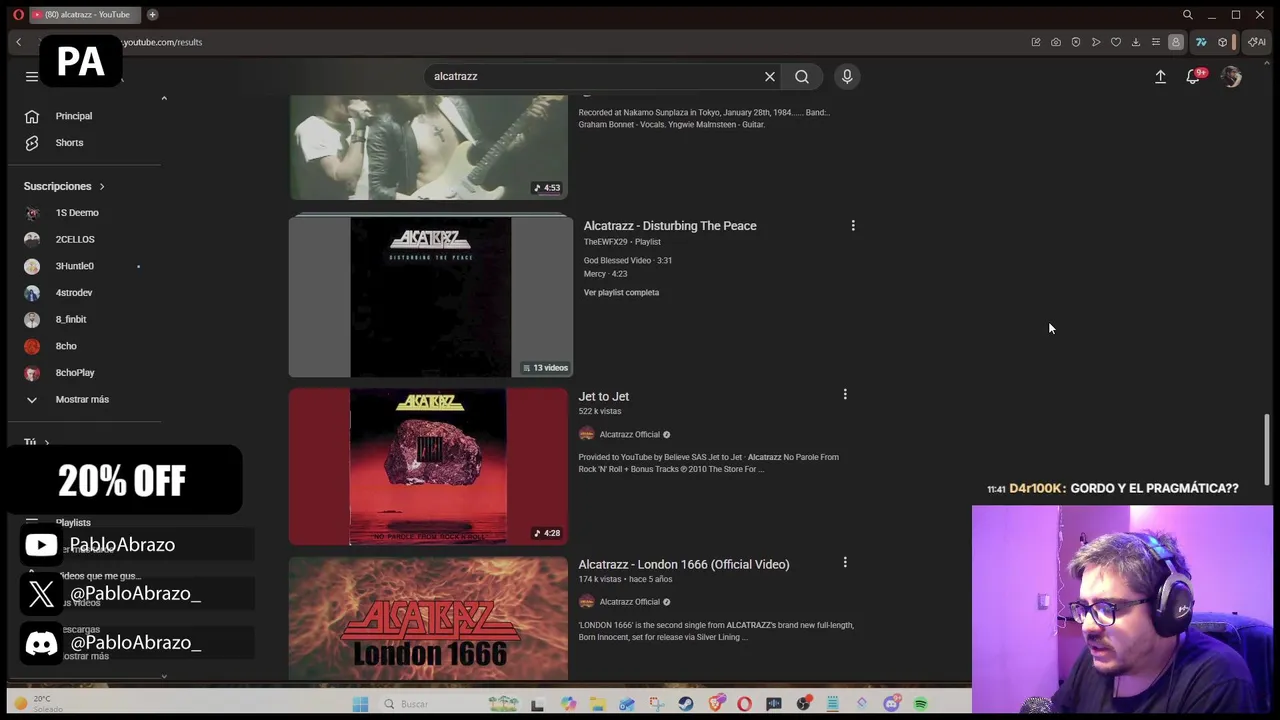Viewport: 1280px width, 720px height.
Task: Click the live concert thumbnail with 4:53 duration
Action: click(428, 147)
